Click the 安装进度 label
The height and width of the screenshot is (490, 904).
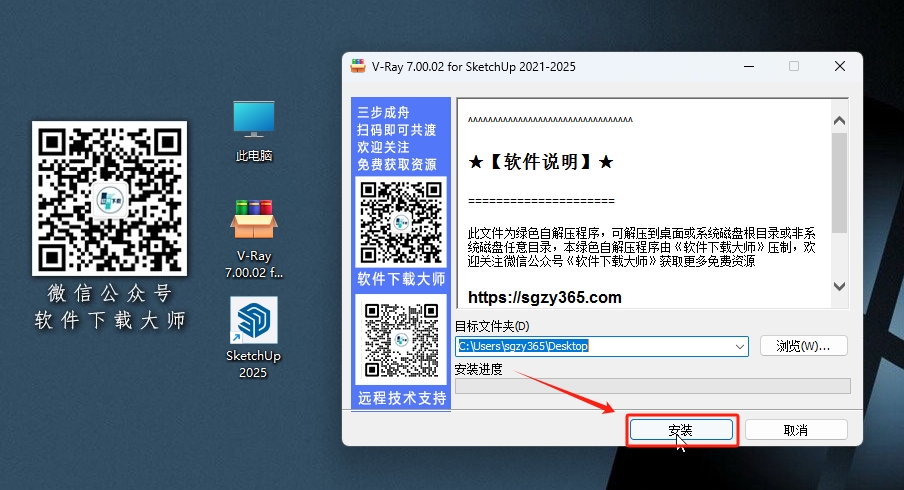coord(479,369)
